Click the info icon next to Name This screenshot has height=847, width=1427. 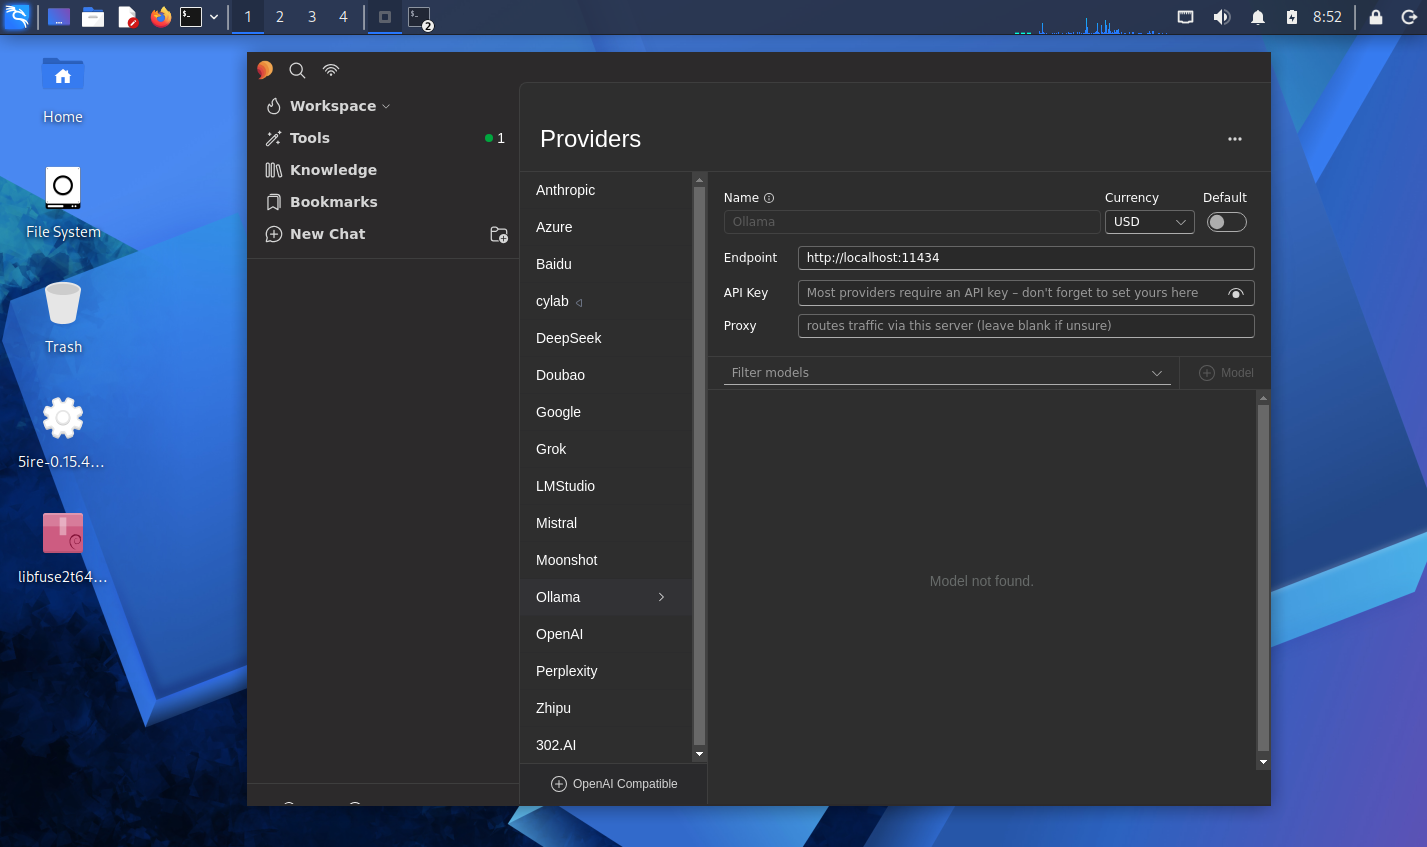point(769,198)
